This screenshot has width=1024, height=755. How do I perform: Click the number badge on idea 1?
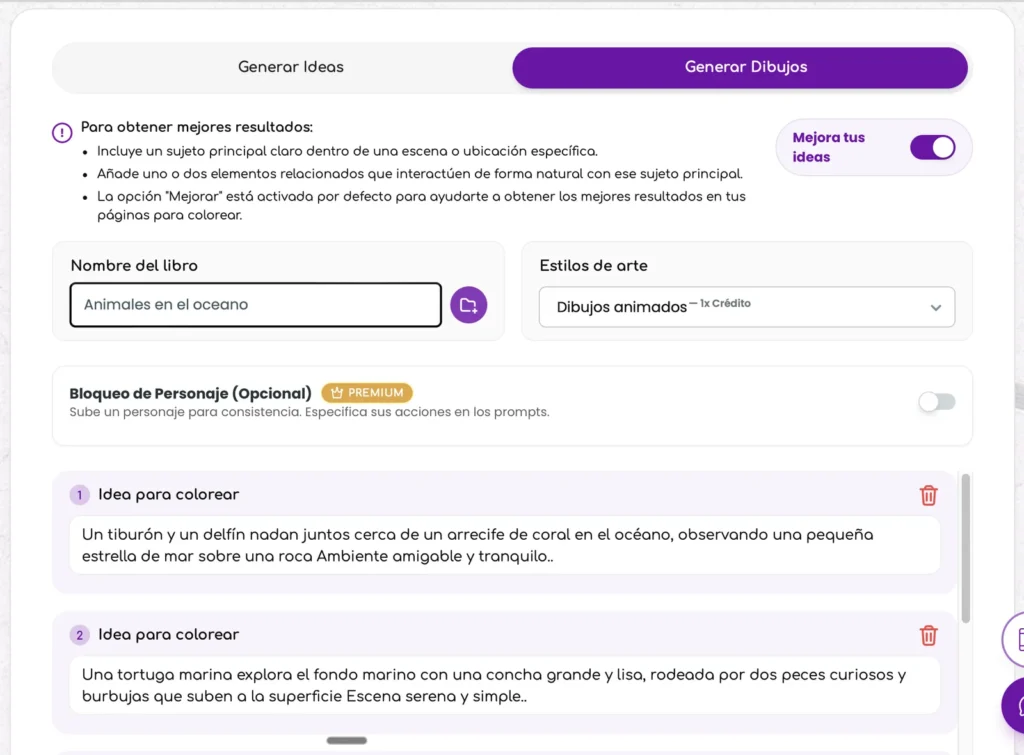coord(79,495)
